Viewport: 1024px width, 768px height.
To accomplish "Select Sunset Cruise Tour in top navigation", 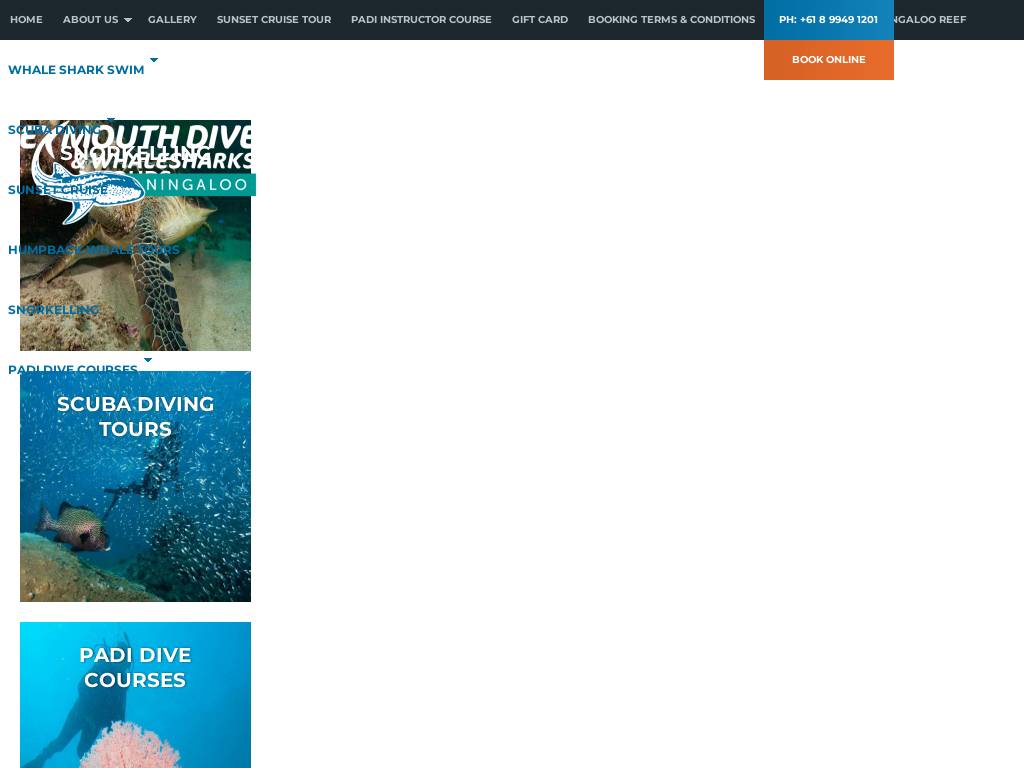I will point(273,20).
